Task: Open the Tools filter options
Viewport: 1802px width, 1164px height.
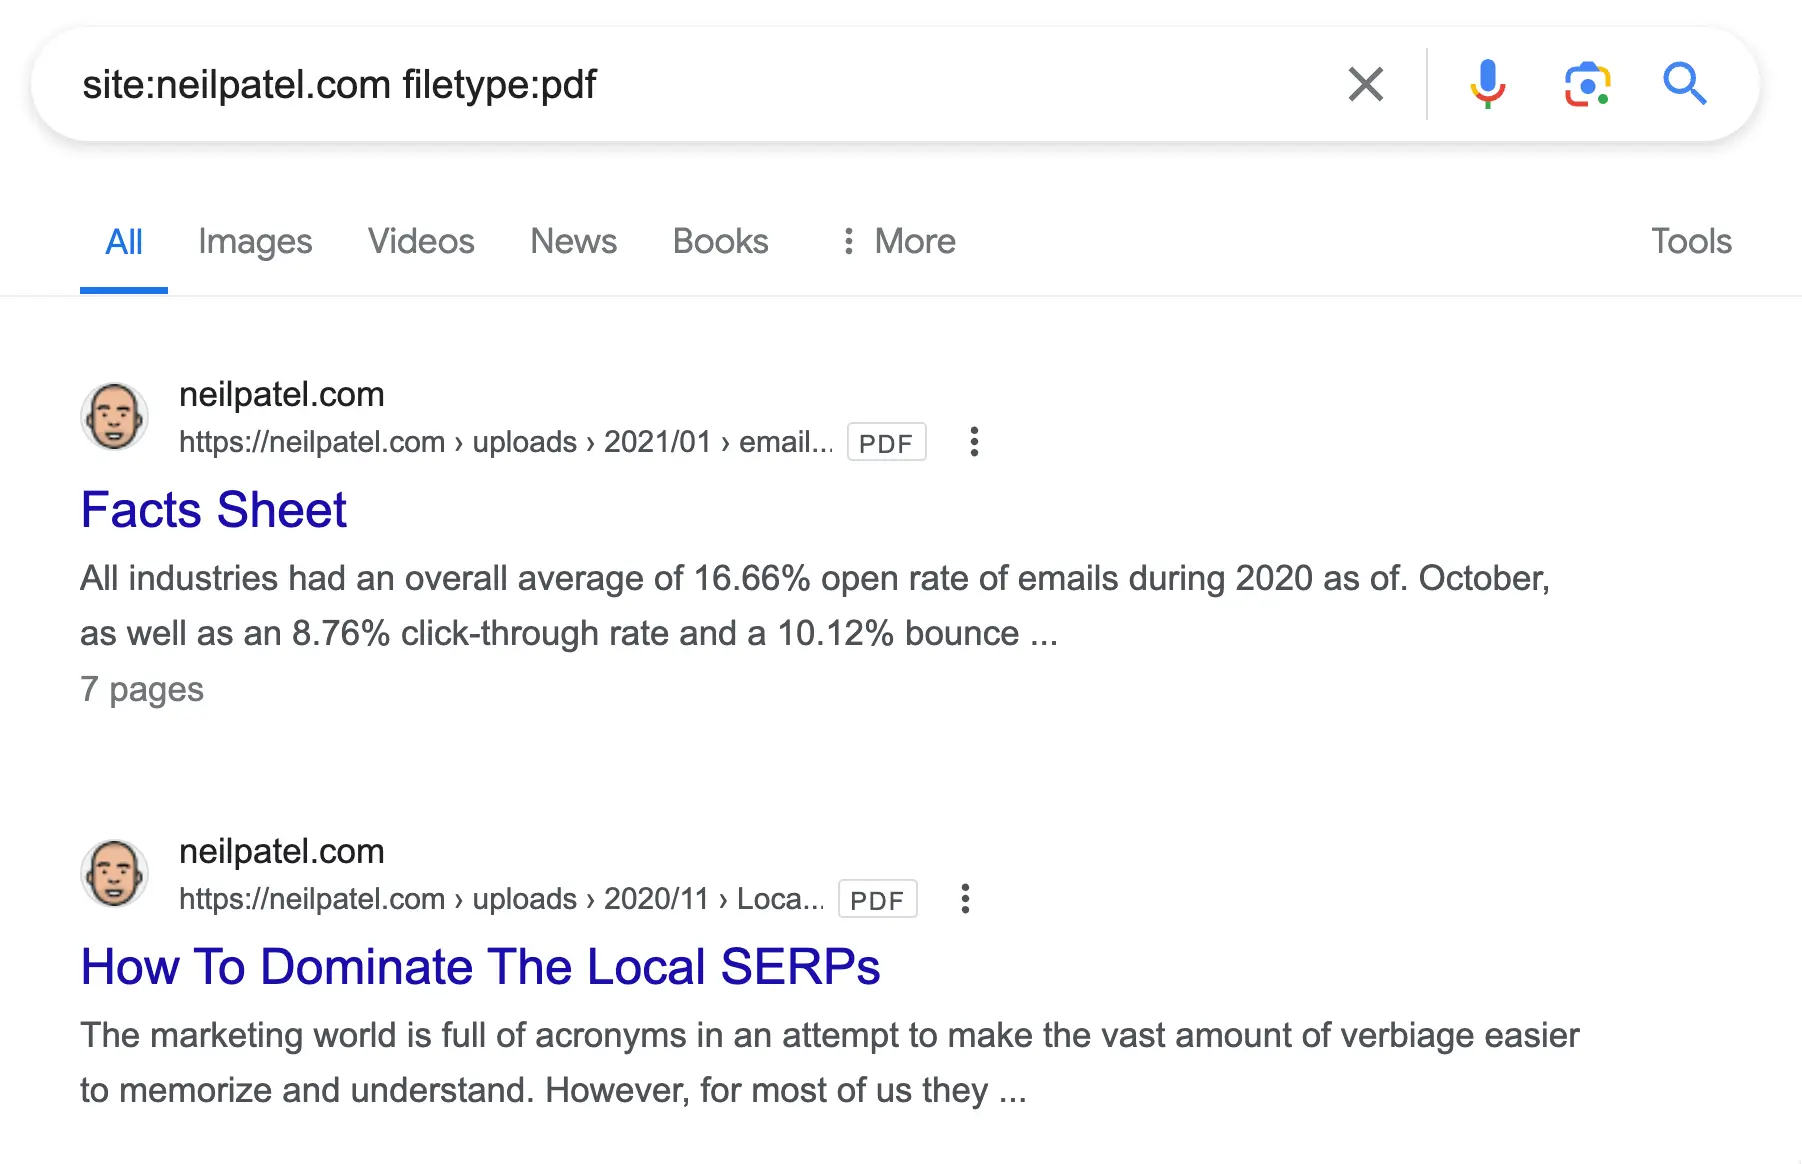Action: [x=1690, y=241]
